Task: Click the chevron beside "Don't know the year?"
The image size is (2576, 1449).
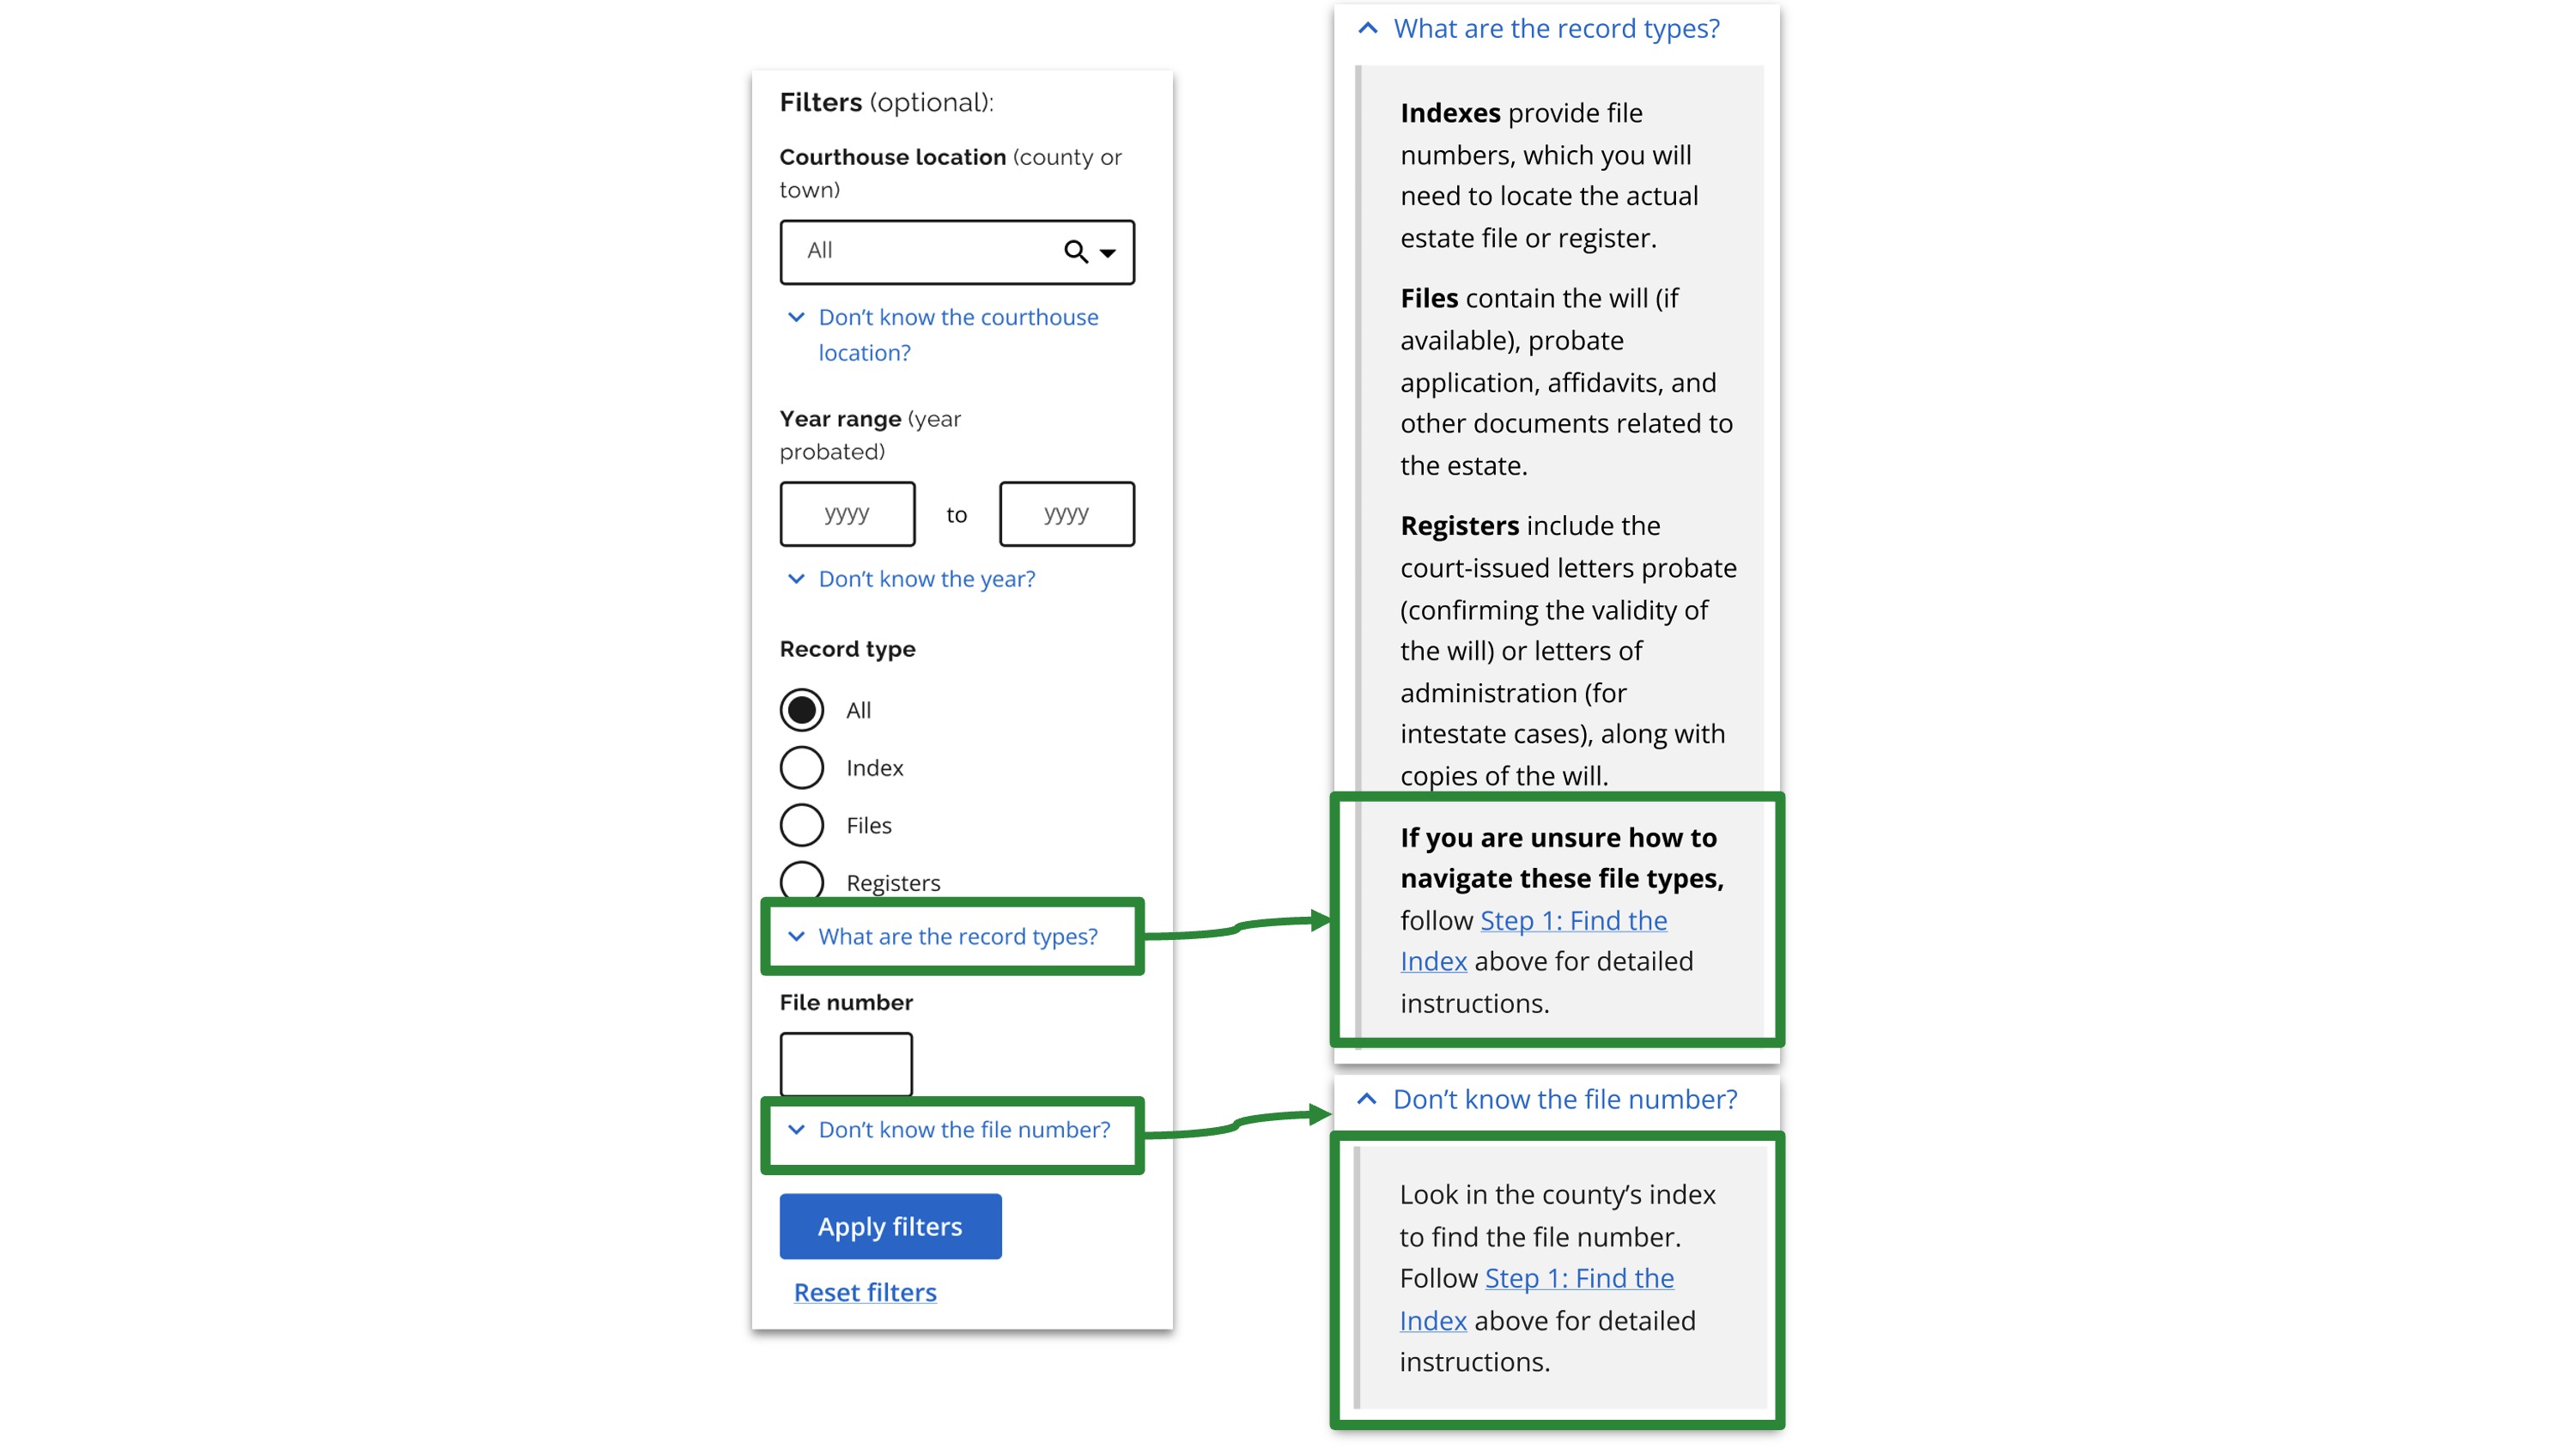Action: [x=797, y=578]
